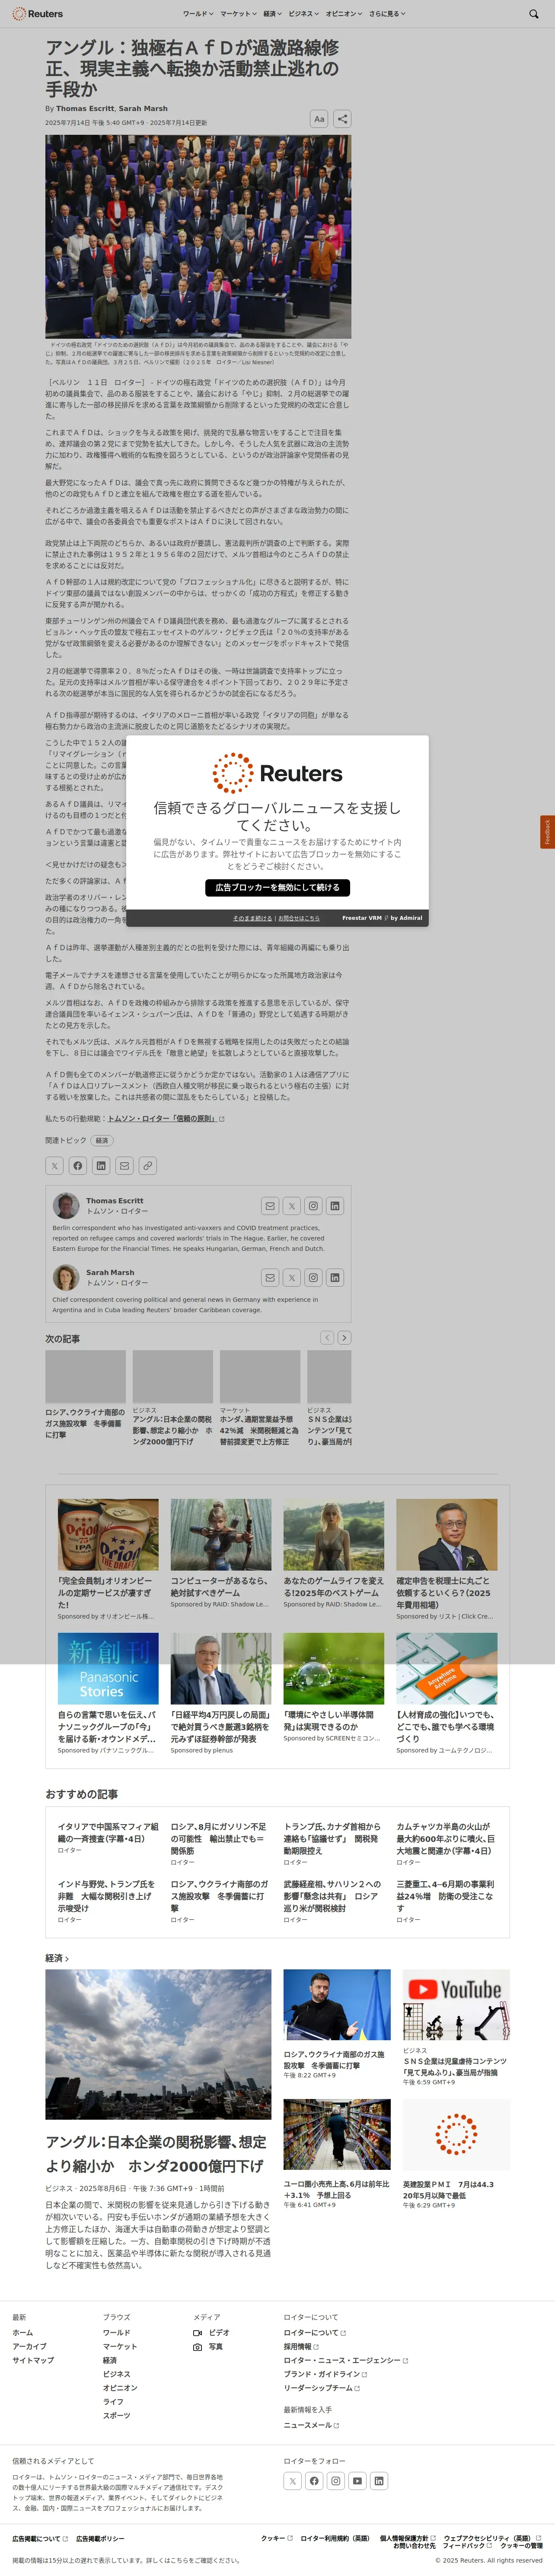
Task: Email Sarah Marsh via envelope icon
Action: coord(270,1277)
